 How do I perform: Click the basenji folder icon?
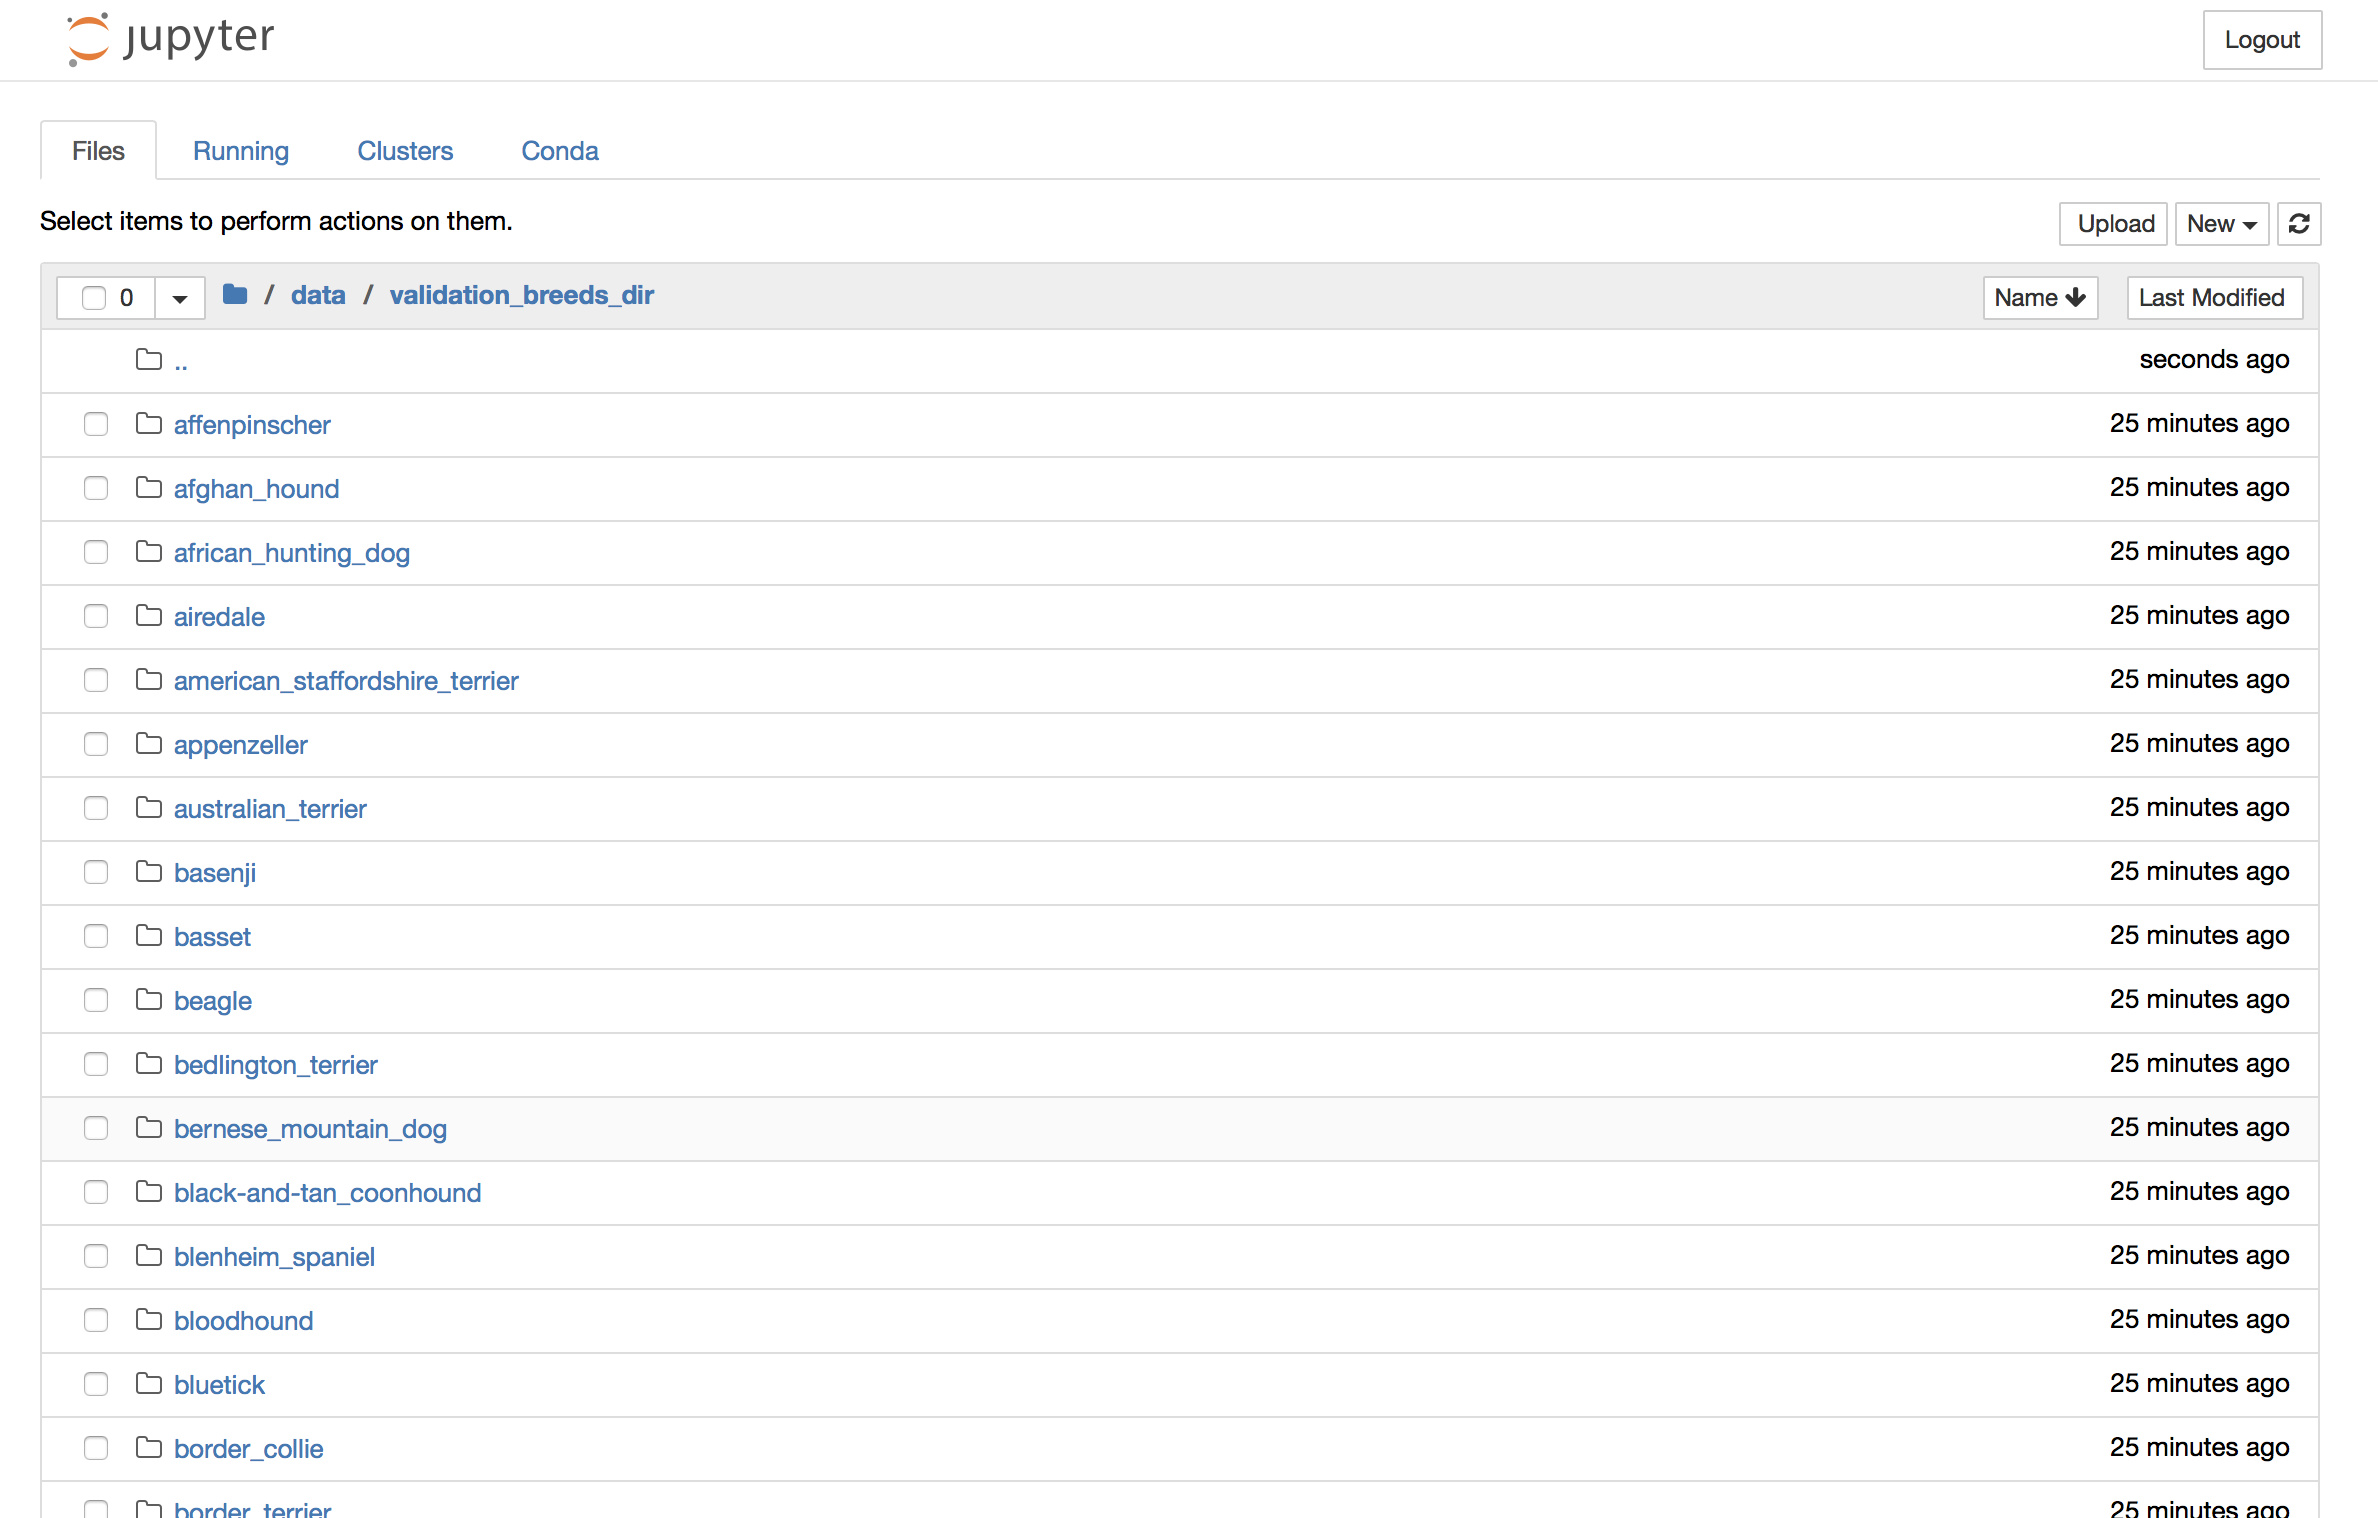coord(149,872)
